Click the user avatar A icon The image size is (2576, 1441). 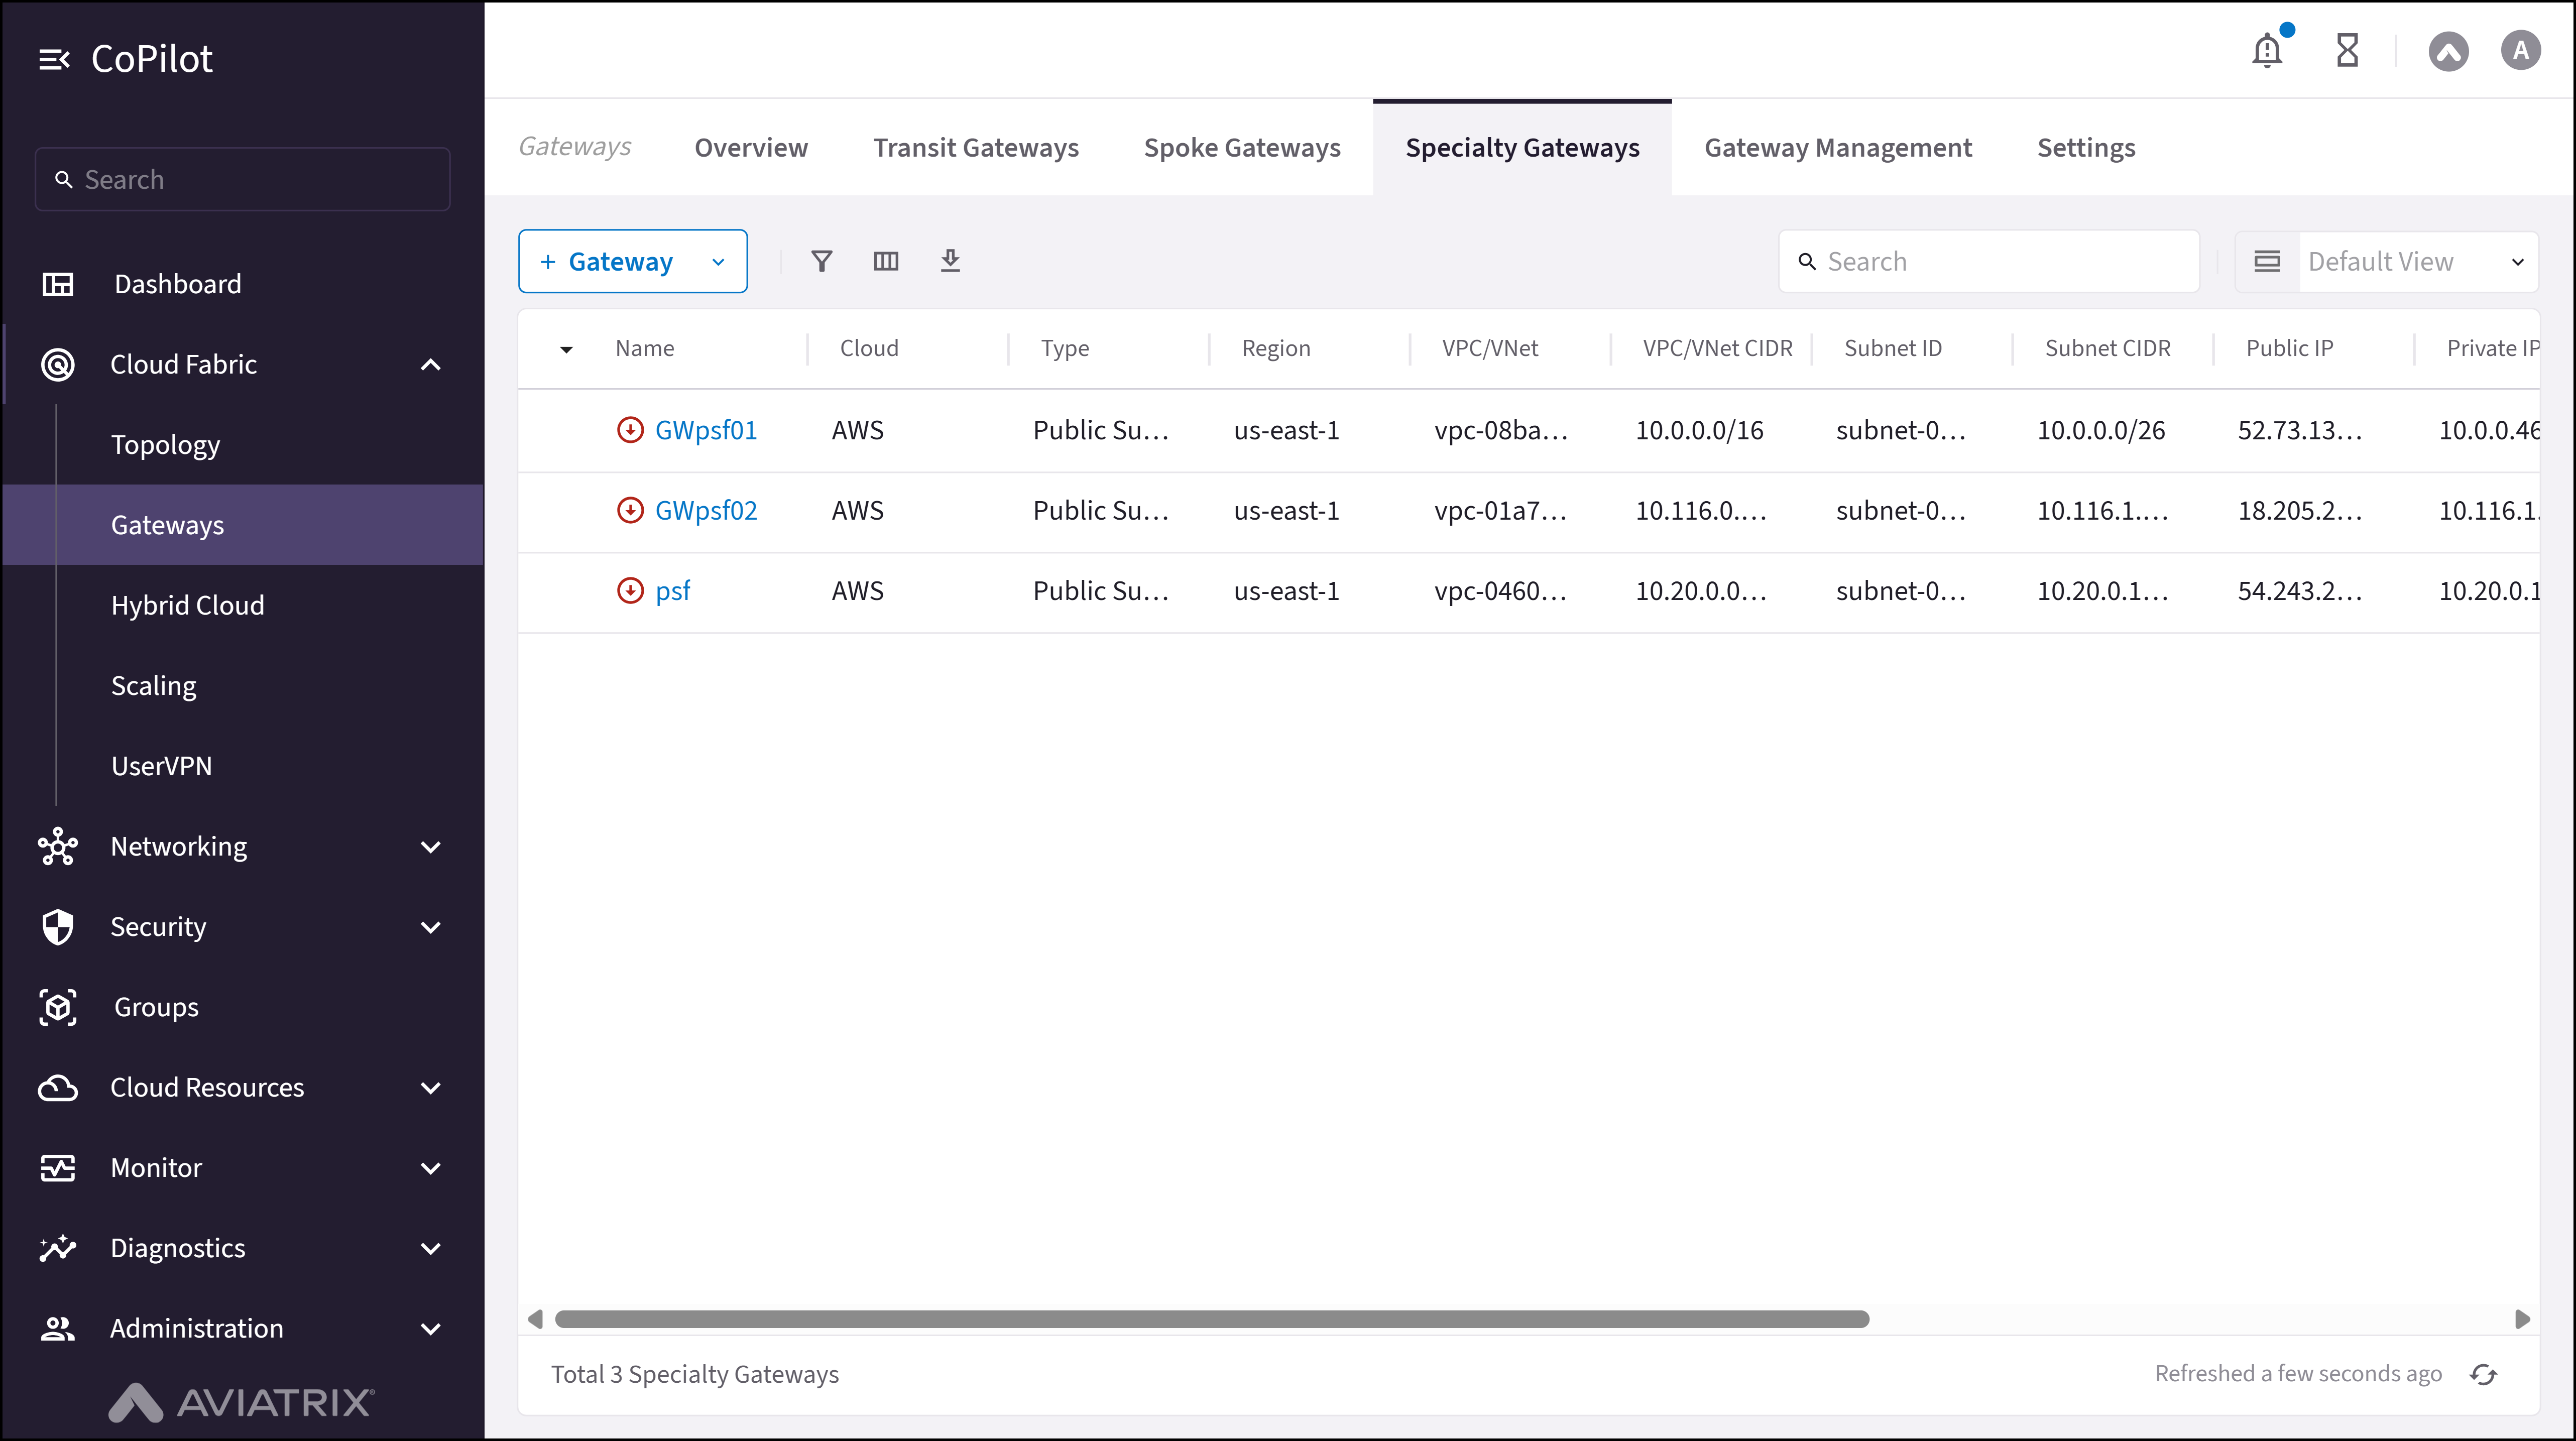click(2520, 50)
